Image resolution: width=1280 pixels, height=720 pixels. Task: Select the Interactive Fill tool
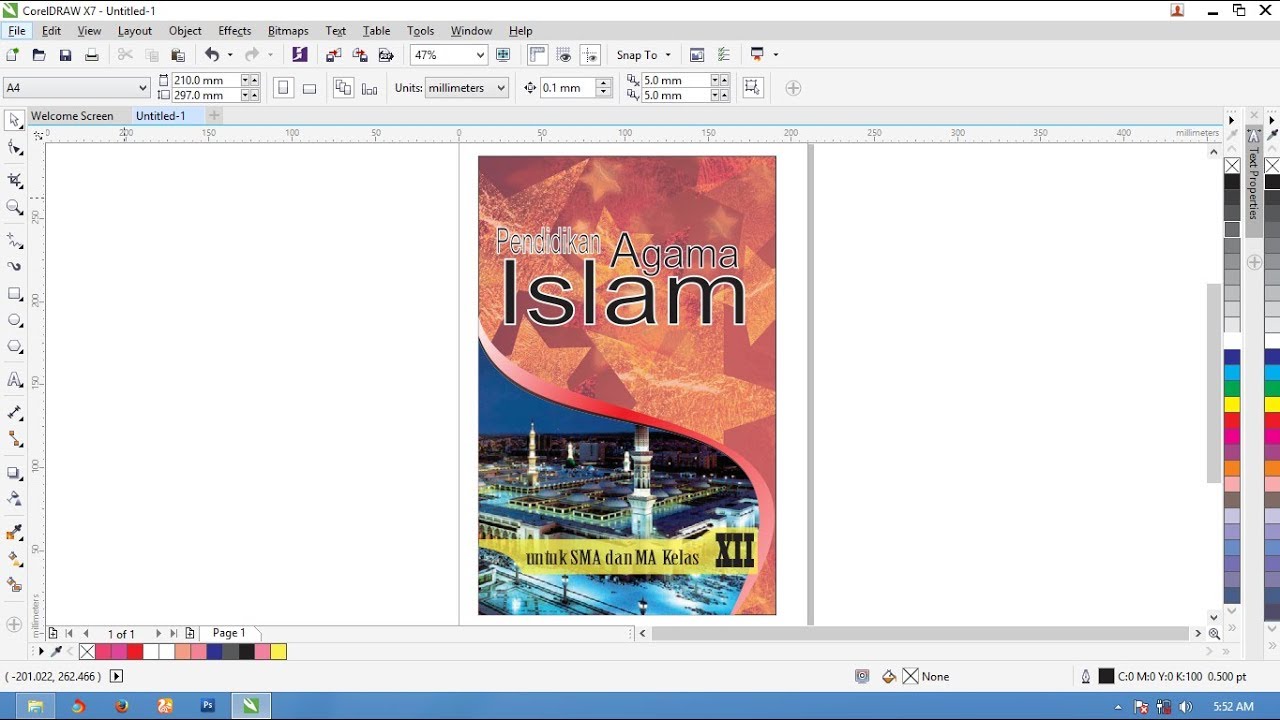tap(15, 559)
